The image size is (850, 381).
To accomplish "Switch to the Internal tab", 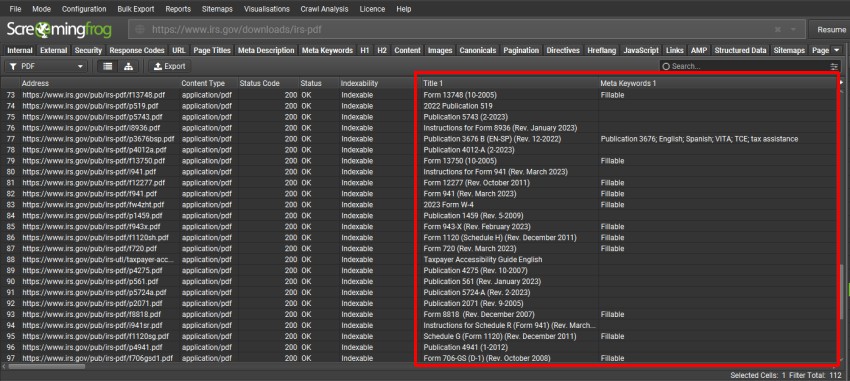I will [20, 50].
